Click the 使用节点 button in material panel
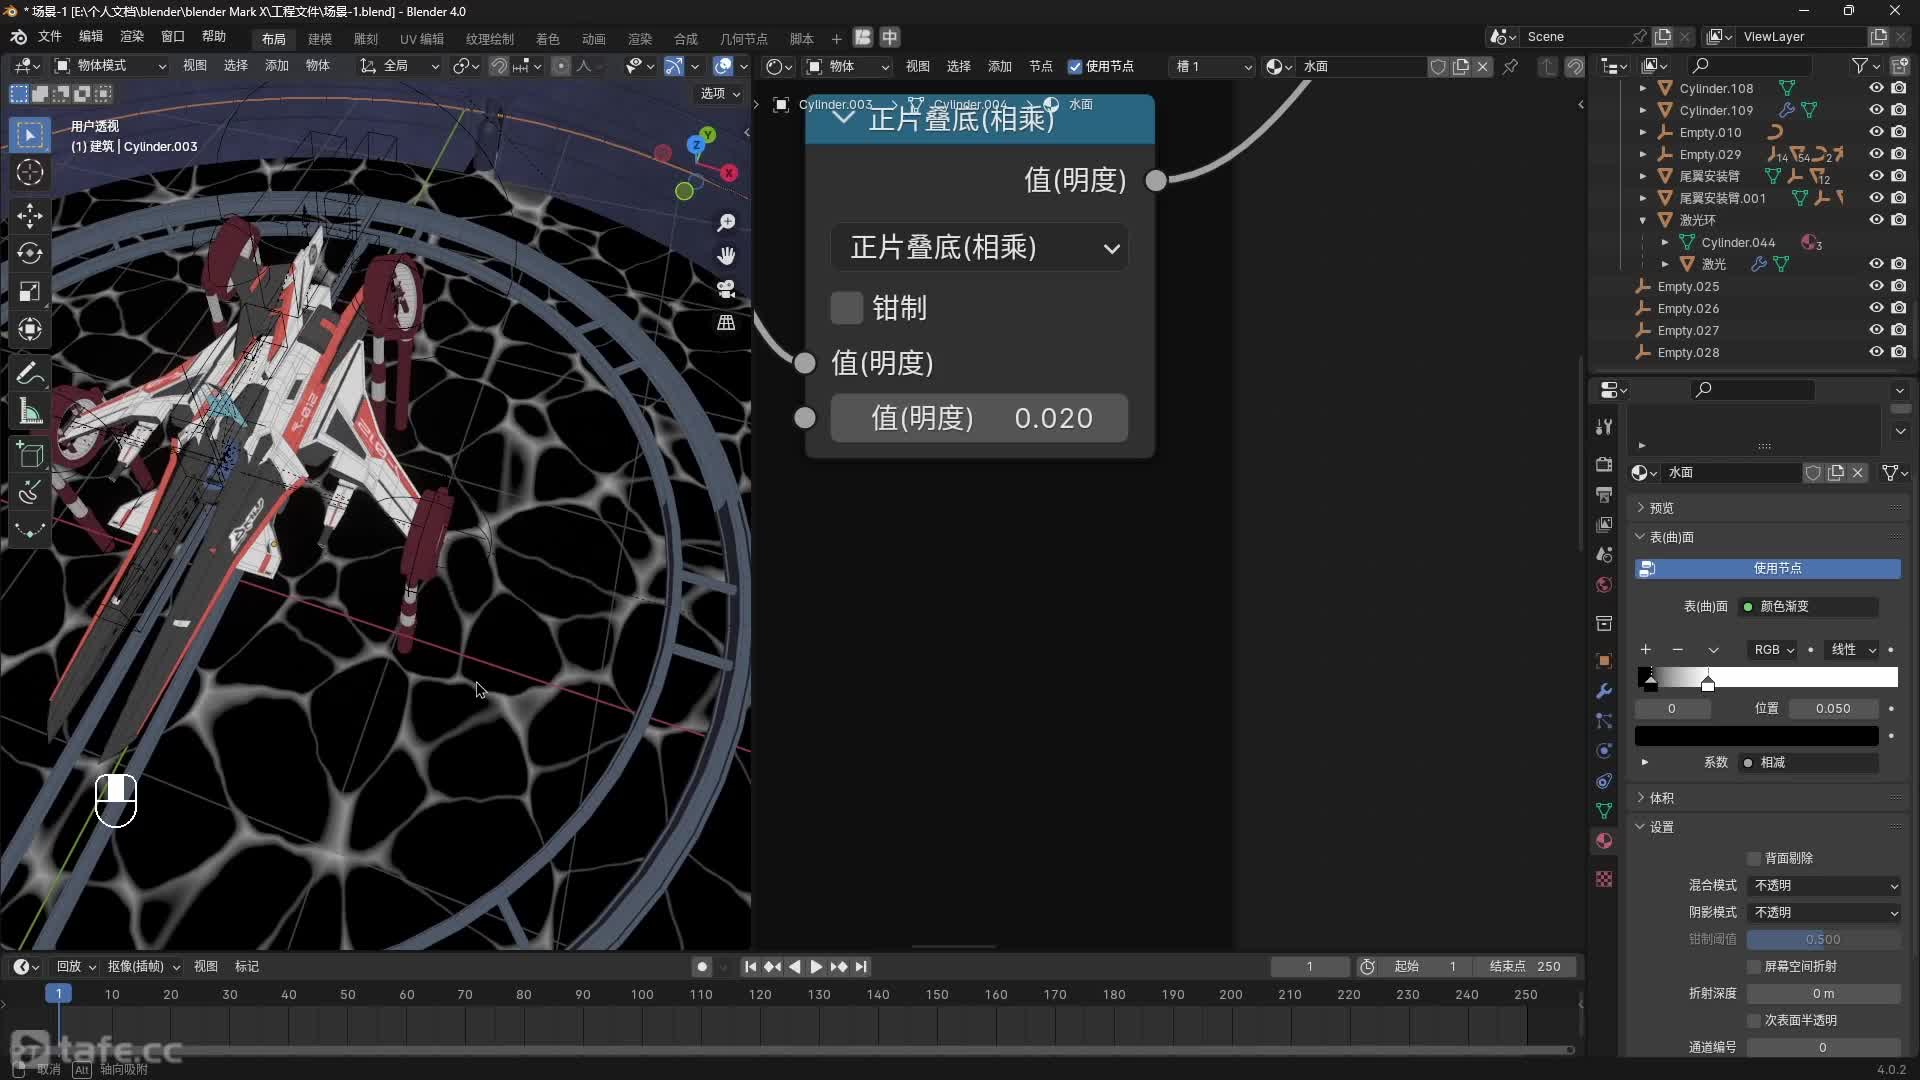This screenshot has height=1080, width=1920. point(1768,568)
